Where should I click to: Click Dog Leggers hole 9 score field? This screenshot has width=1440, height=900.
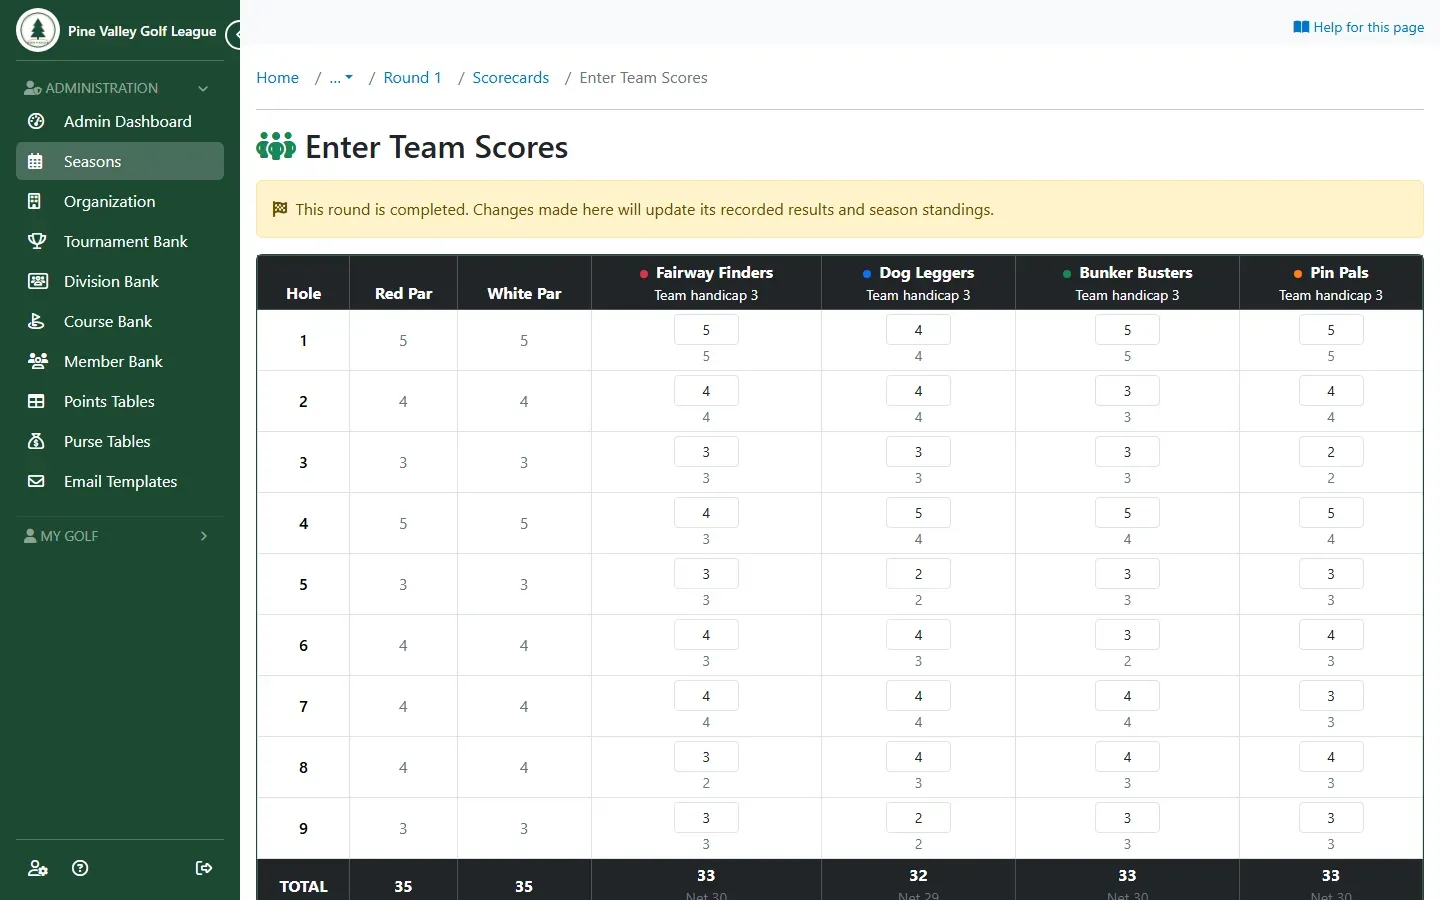tap(918, 818)
